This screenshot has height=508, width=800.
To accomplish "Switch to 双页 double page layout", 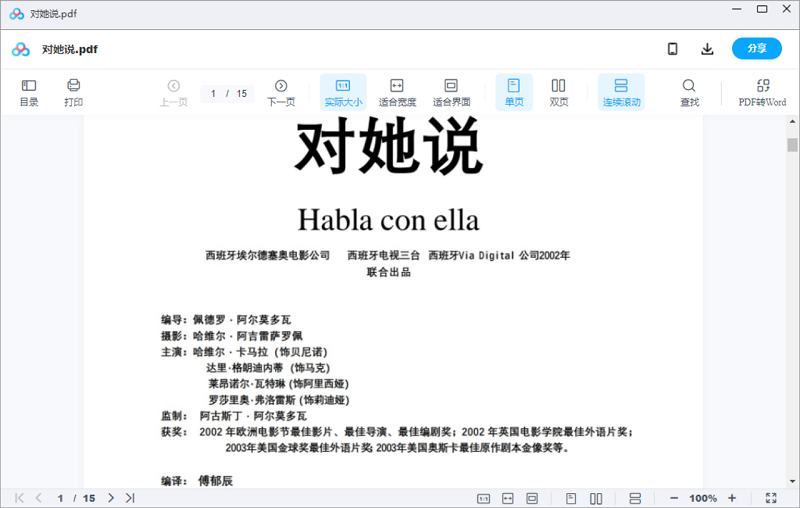I will click(558, 92).
